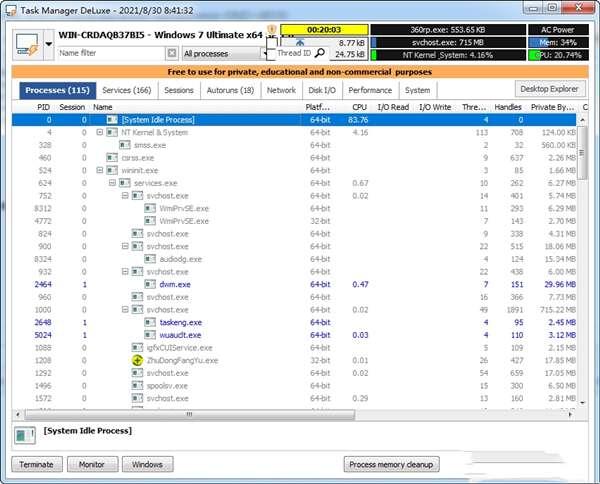The image size is (600, 484).
Task: Collapse the svchost.exe PID 932 node
Action: (x=125, y=271)
